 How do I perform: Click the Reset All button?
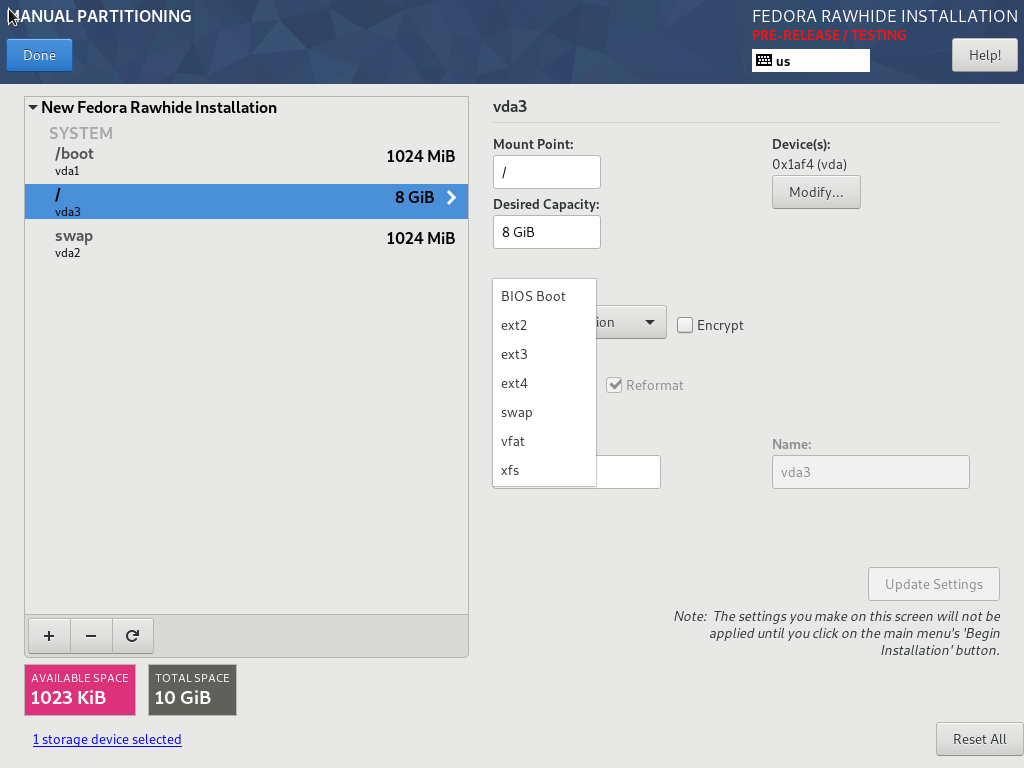click(x=980, y=739)
